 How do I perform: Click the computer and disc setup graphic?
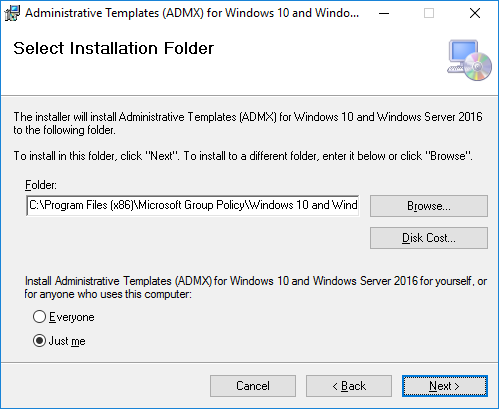[x=469, y=60]
